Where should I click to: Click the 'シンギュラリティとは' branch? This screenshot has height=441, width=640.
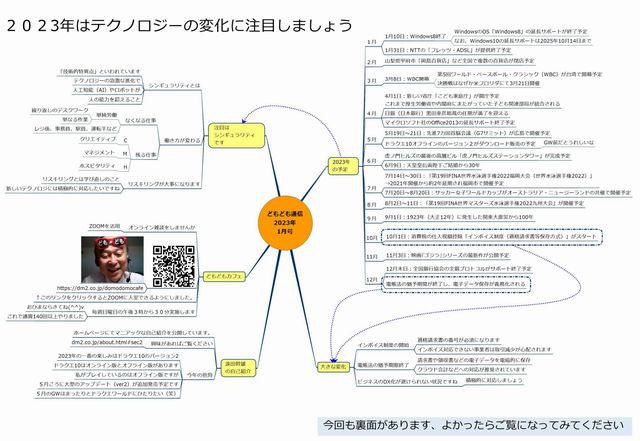(174, 86)
